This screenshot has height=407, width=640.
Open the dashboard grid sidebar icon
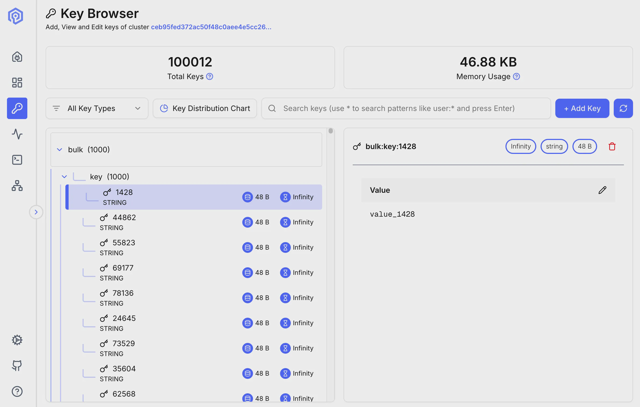(17, 83)
